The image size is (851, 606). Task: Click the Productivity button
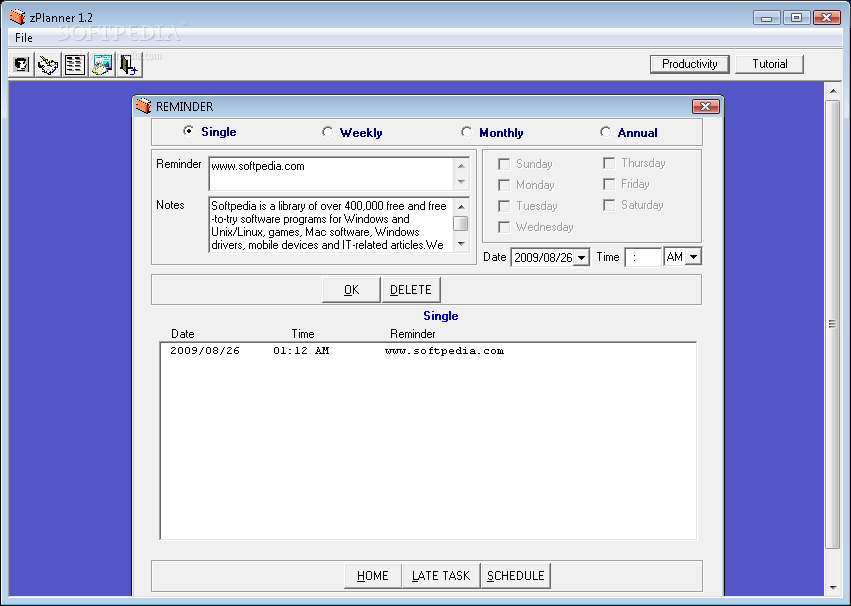[x=689, y=64]
